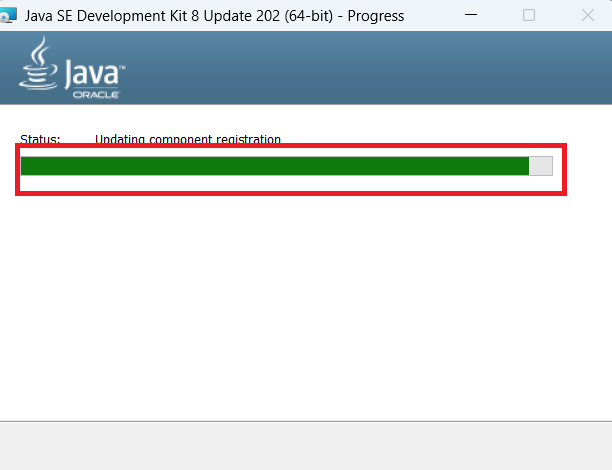Click the 'Status:' label

[40, 139]
